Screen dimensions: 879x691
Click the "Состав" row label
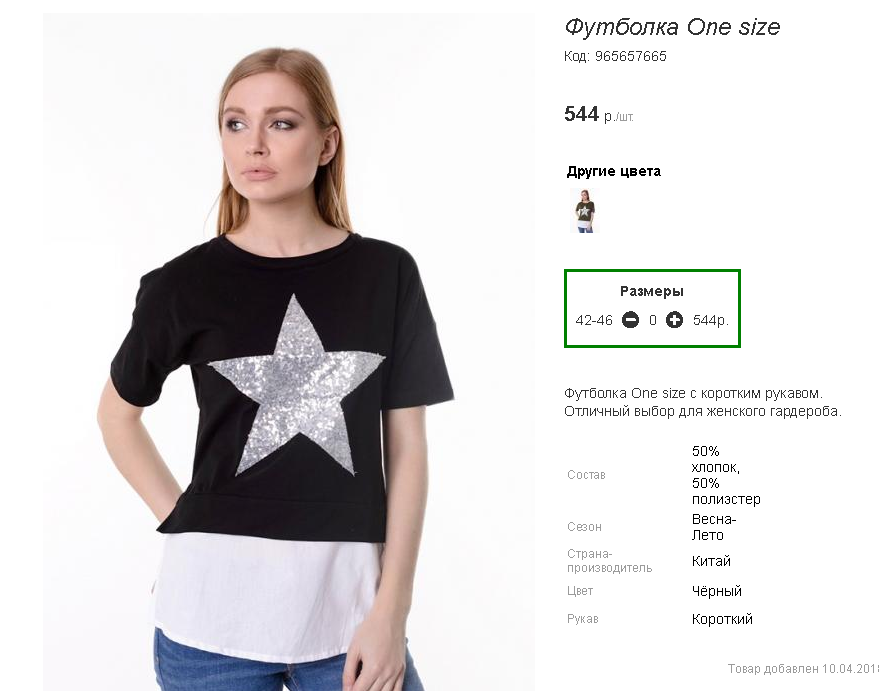click(x=586, y=475)
